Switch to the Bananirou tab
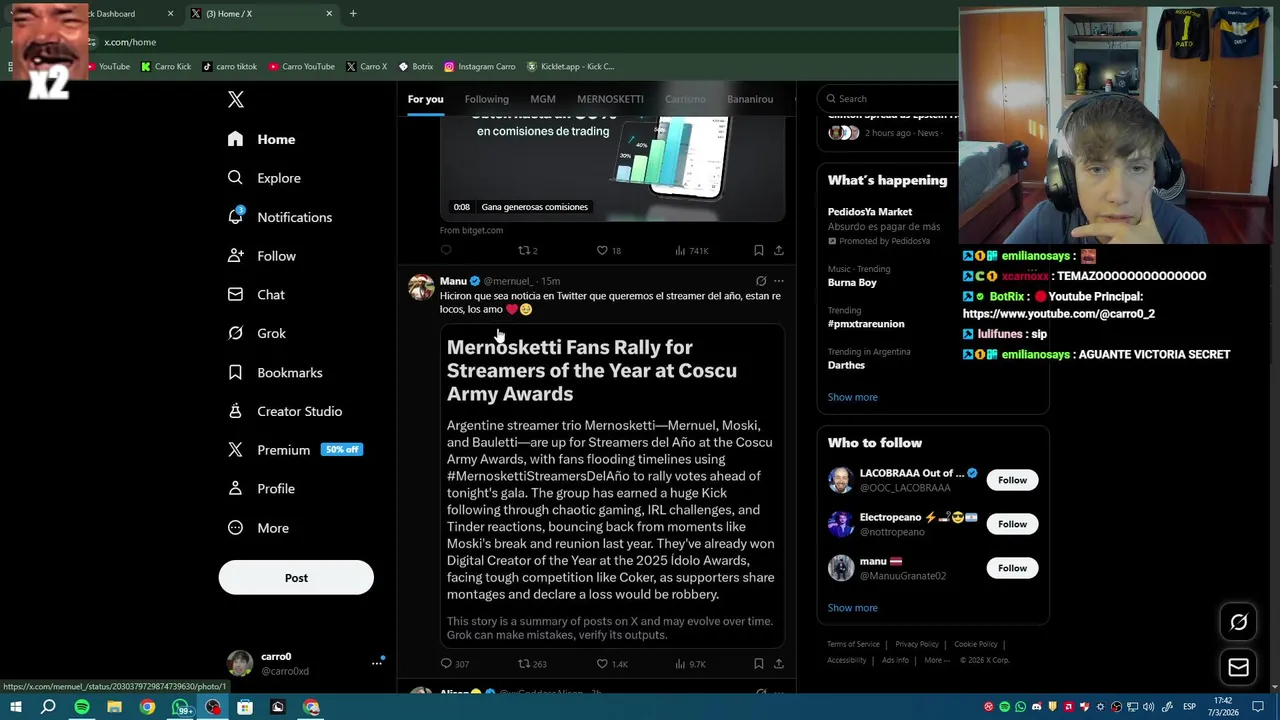The image size is (1280, 720). tap(750, 99)
